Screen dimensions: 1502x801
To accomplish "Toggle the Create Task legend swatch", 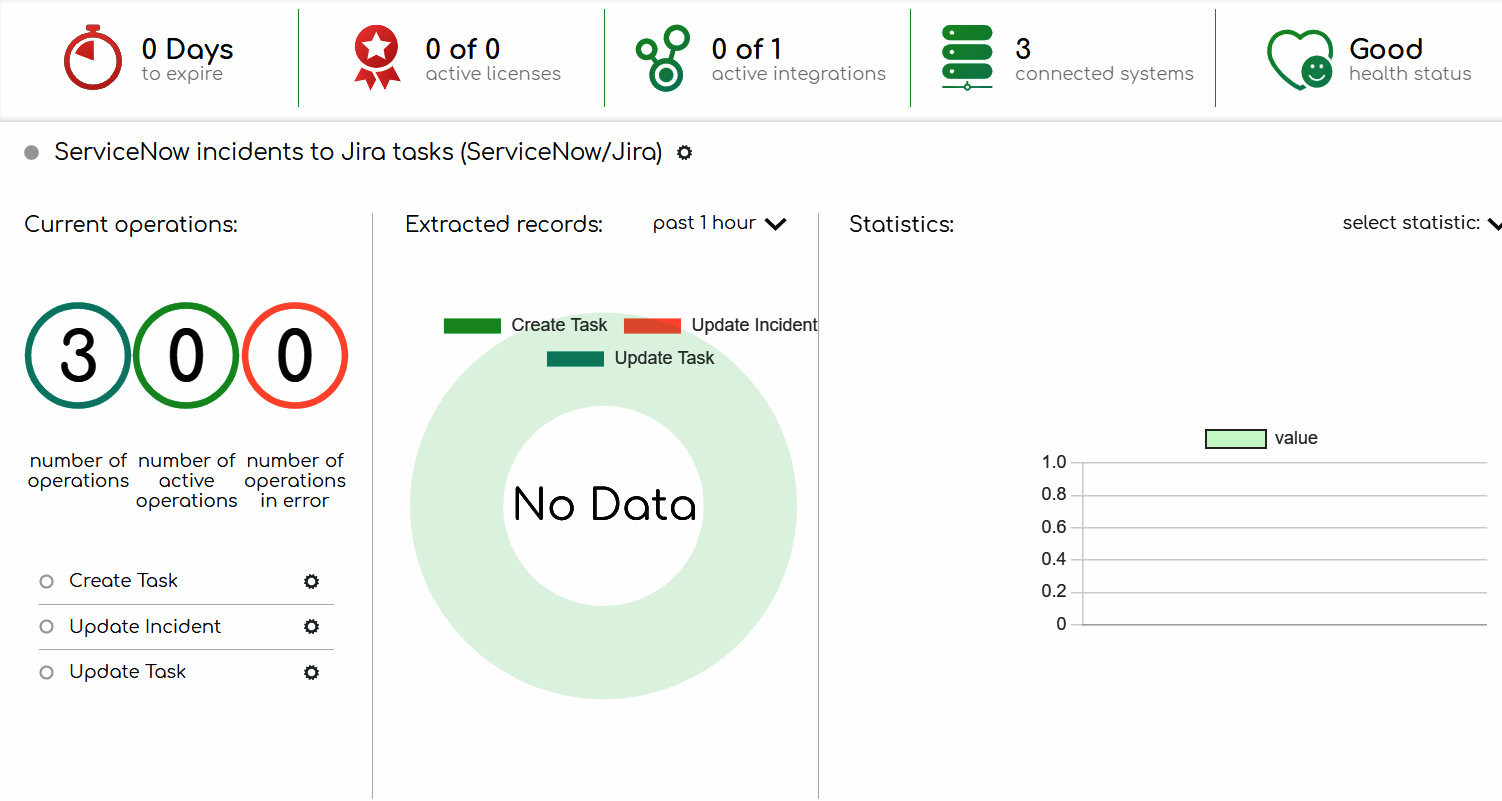I will point(472,326).
